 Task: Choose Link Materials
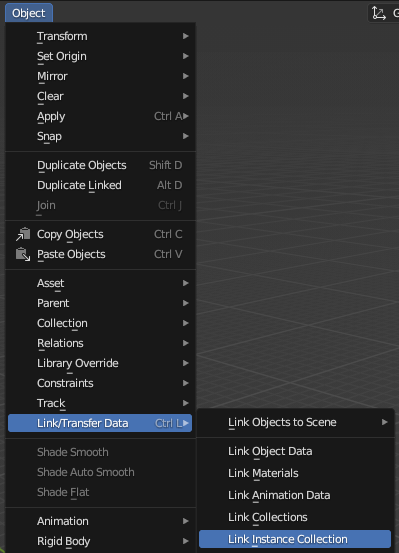[x=295, y=473]
